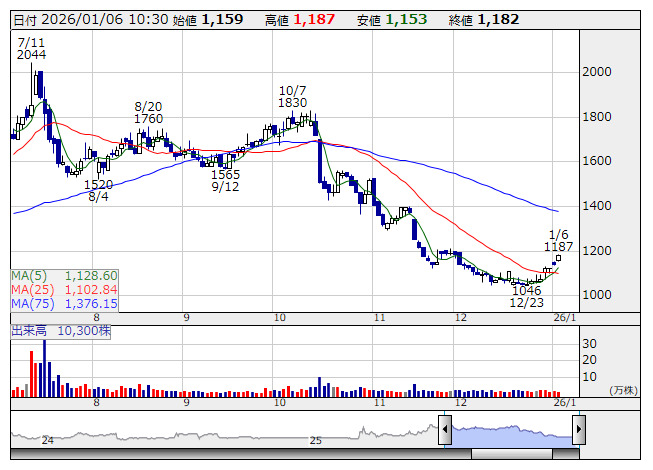Click the MA(75) legend value 1,376.15
The image size is (653, 470).
click(x=91, y=303)
